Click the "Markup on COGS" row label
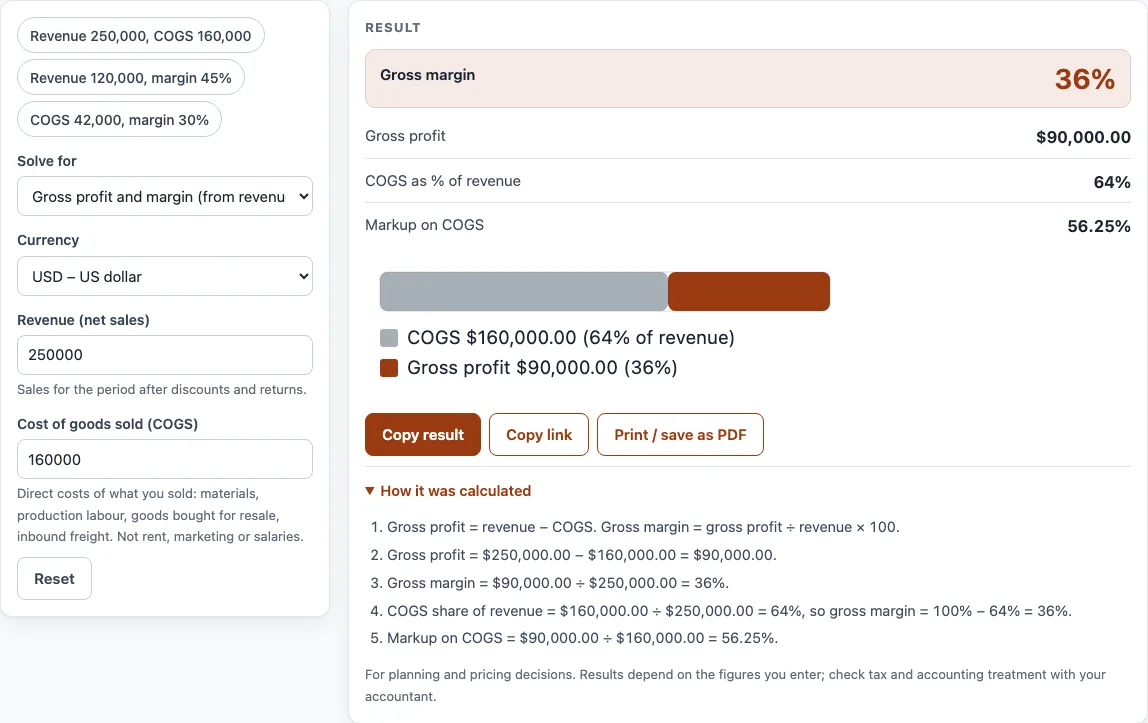Image resolution: width=1148 pixels, height=723 pixels. point(425,225)
